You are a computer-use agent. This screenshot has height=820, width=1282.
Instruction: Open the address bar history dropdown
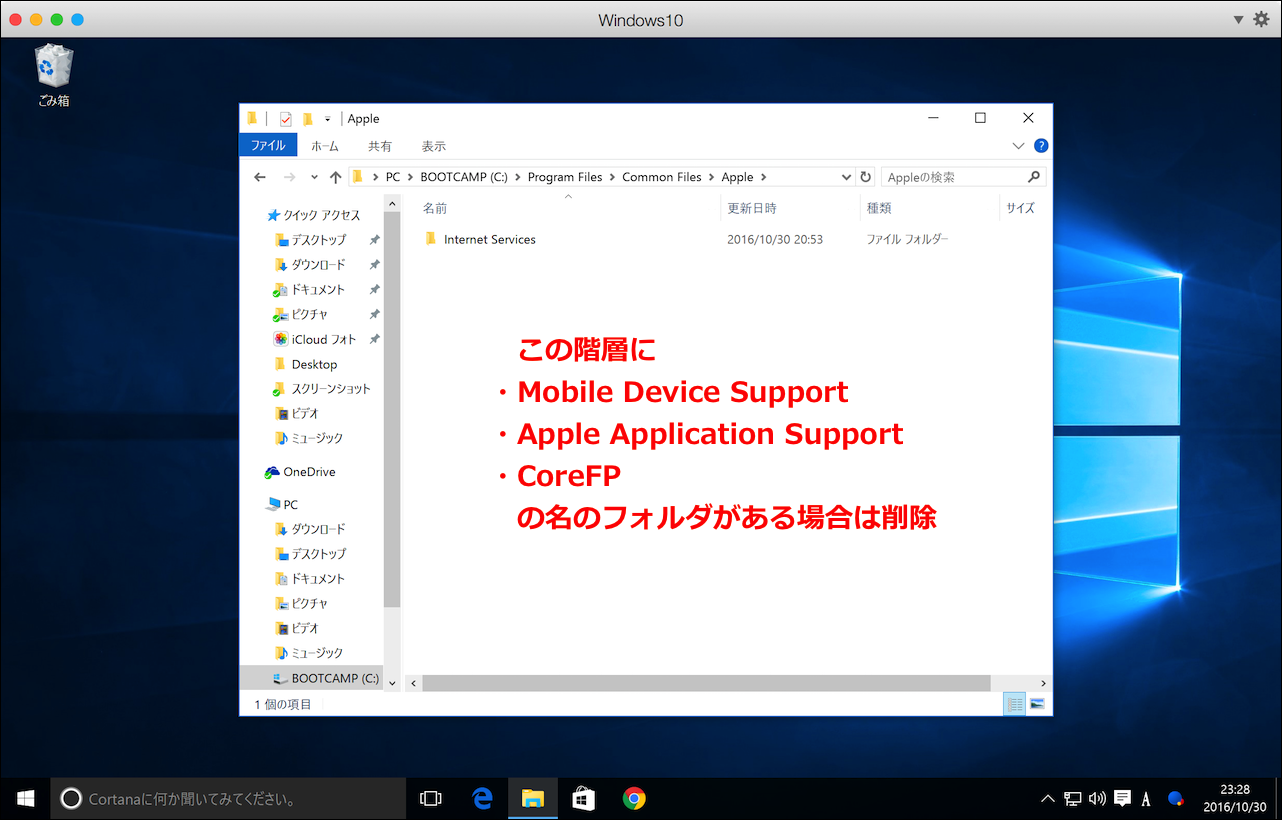tap(846, 177)
